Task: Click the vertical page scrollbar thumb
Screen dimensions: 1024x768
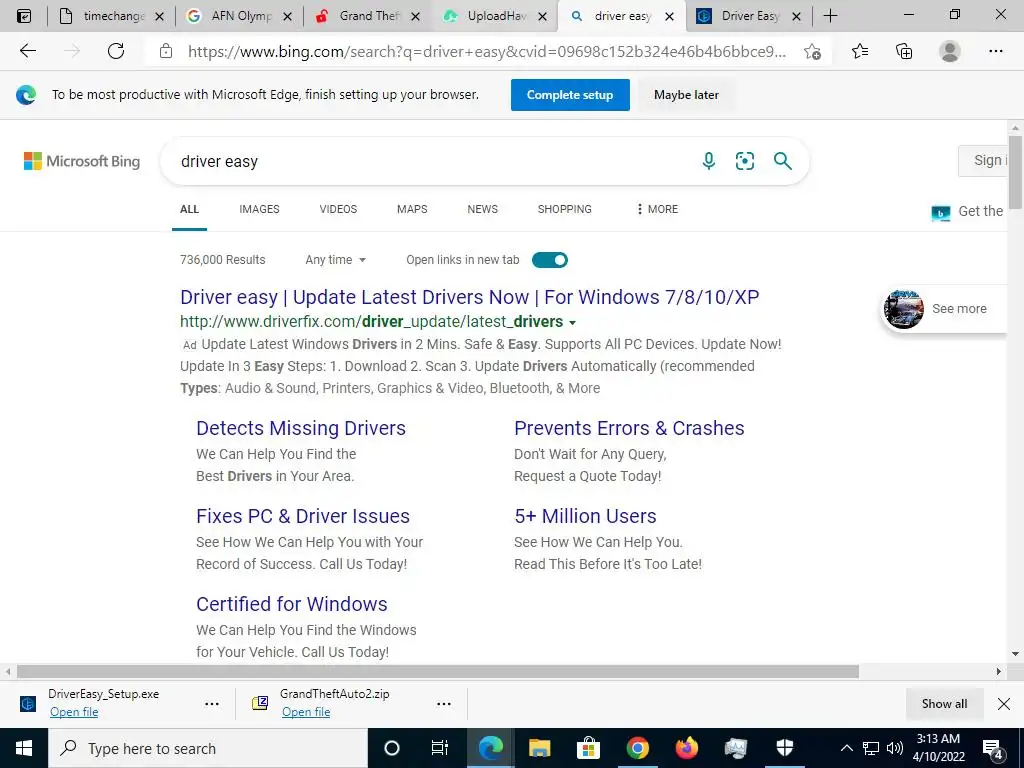Action: (x=1015, y=172)
